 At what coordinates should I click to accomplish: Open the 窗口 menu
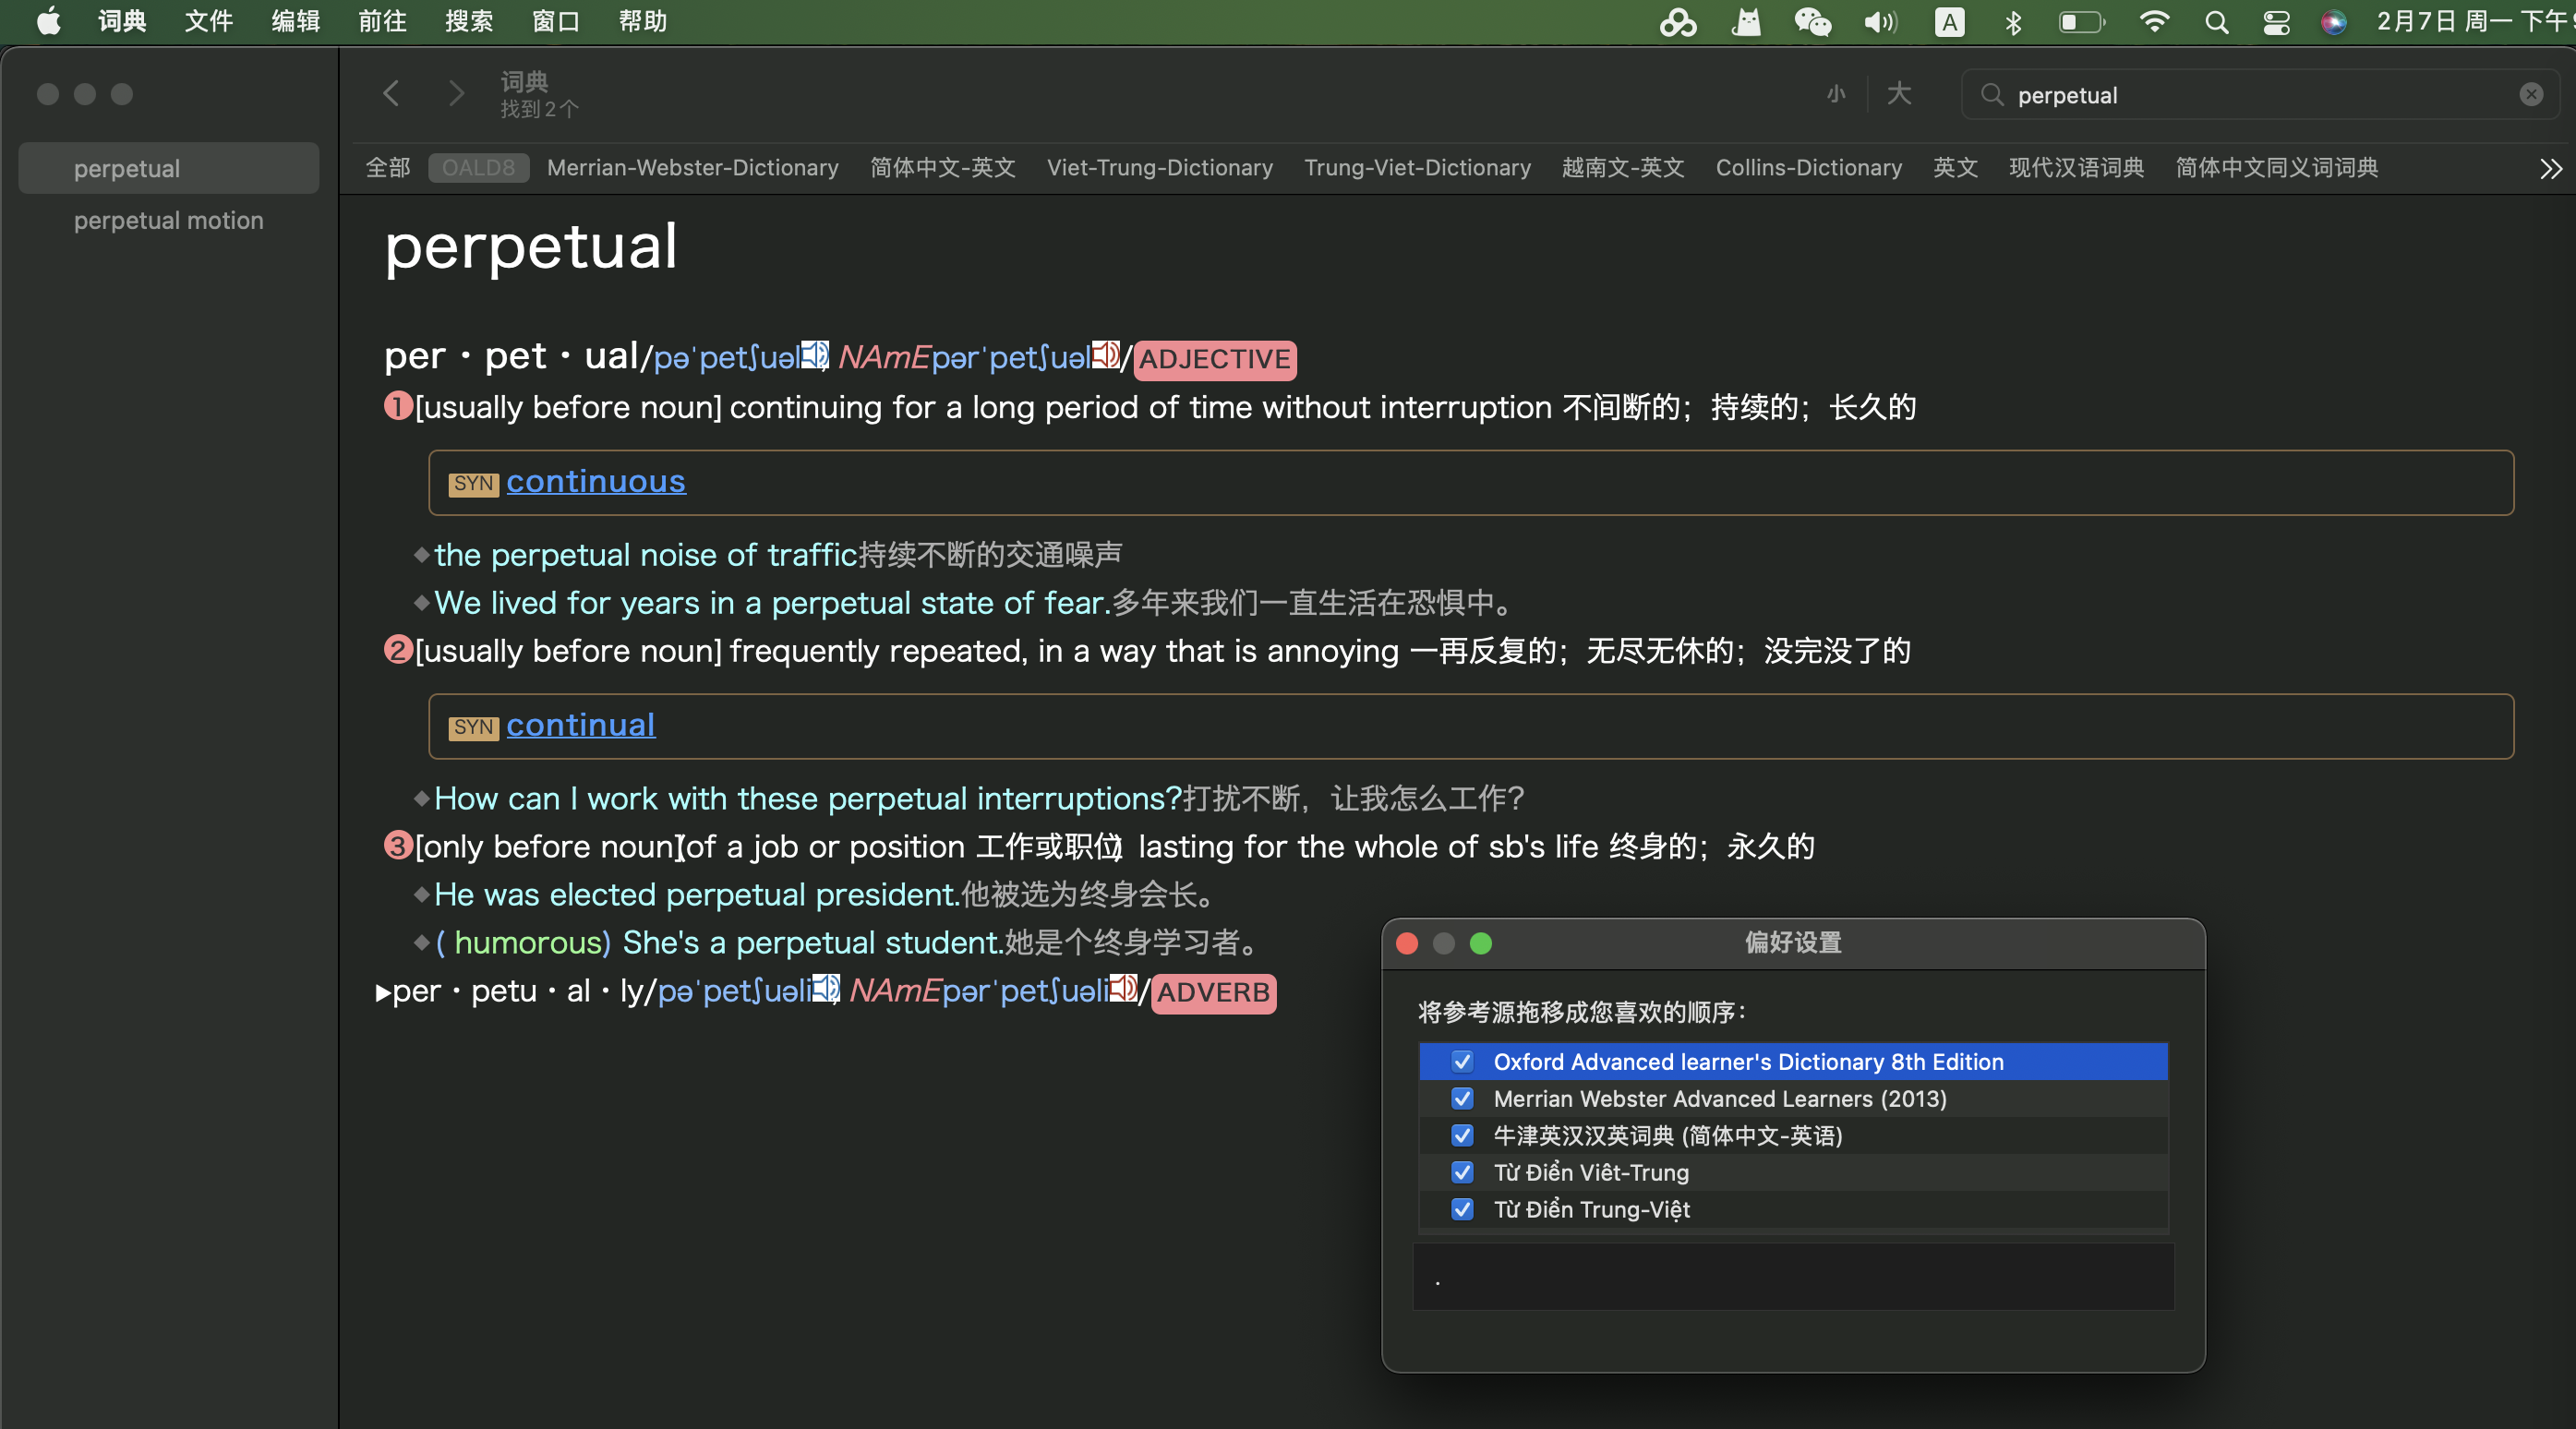click(x=555, y=21)
